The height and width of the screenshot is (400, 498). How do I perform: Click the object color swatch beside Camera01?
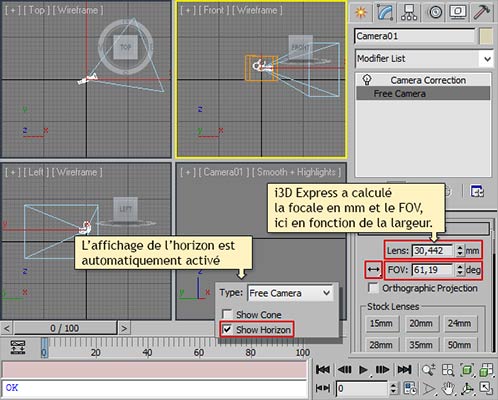[x=486, y=36]
